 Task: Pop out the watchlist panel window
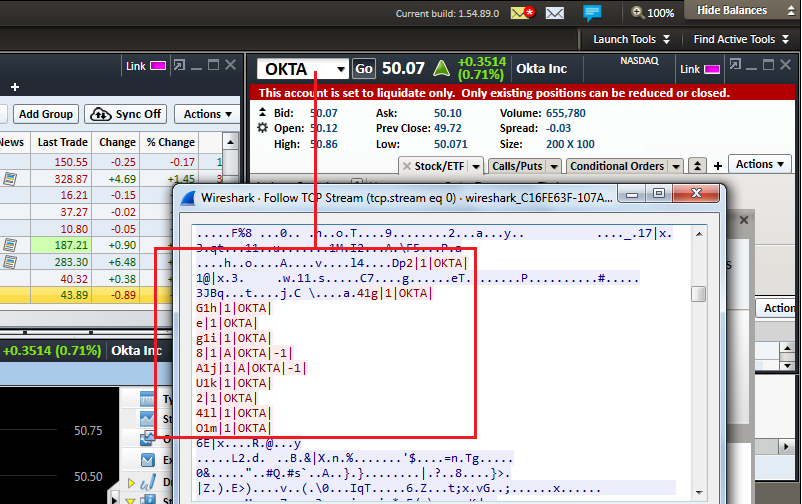point(179,65)
